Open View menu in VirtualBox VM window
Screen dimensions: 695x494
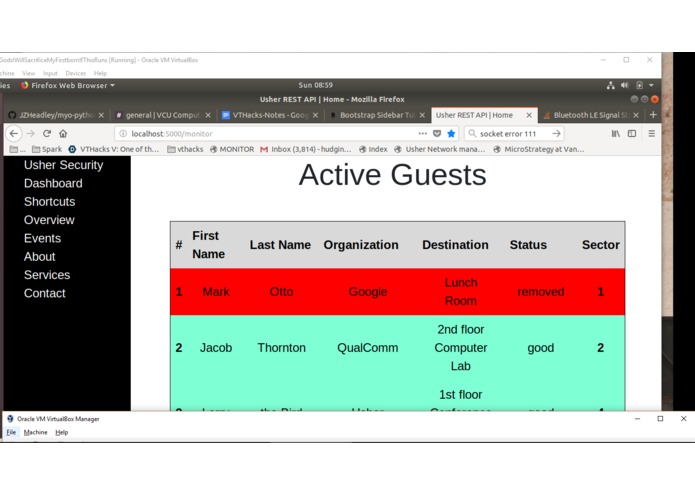(x=28, y=73)
